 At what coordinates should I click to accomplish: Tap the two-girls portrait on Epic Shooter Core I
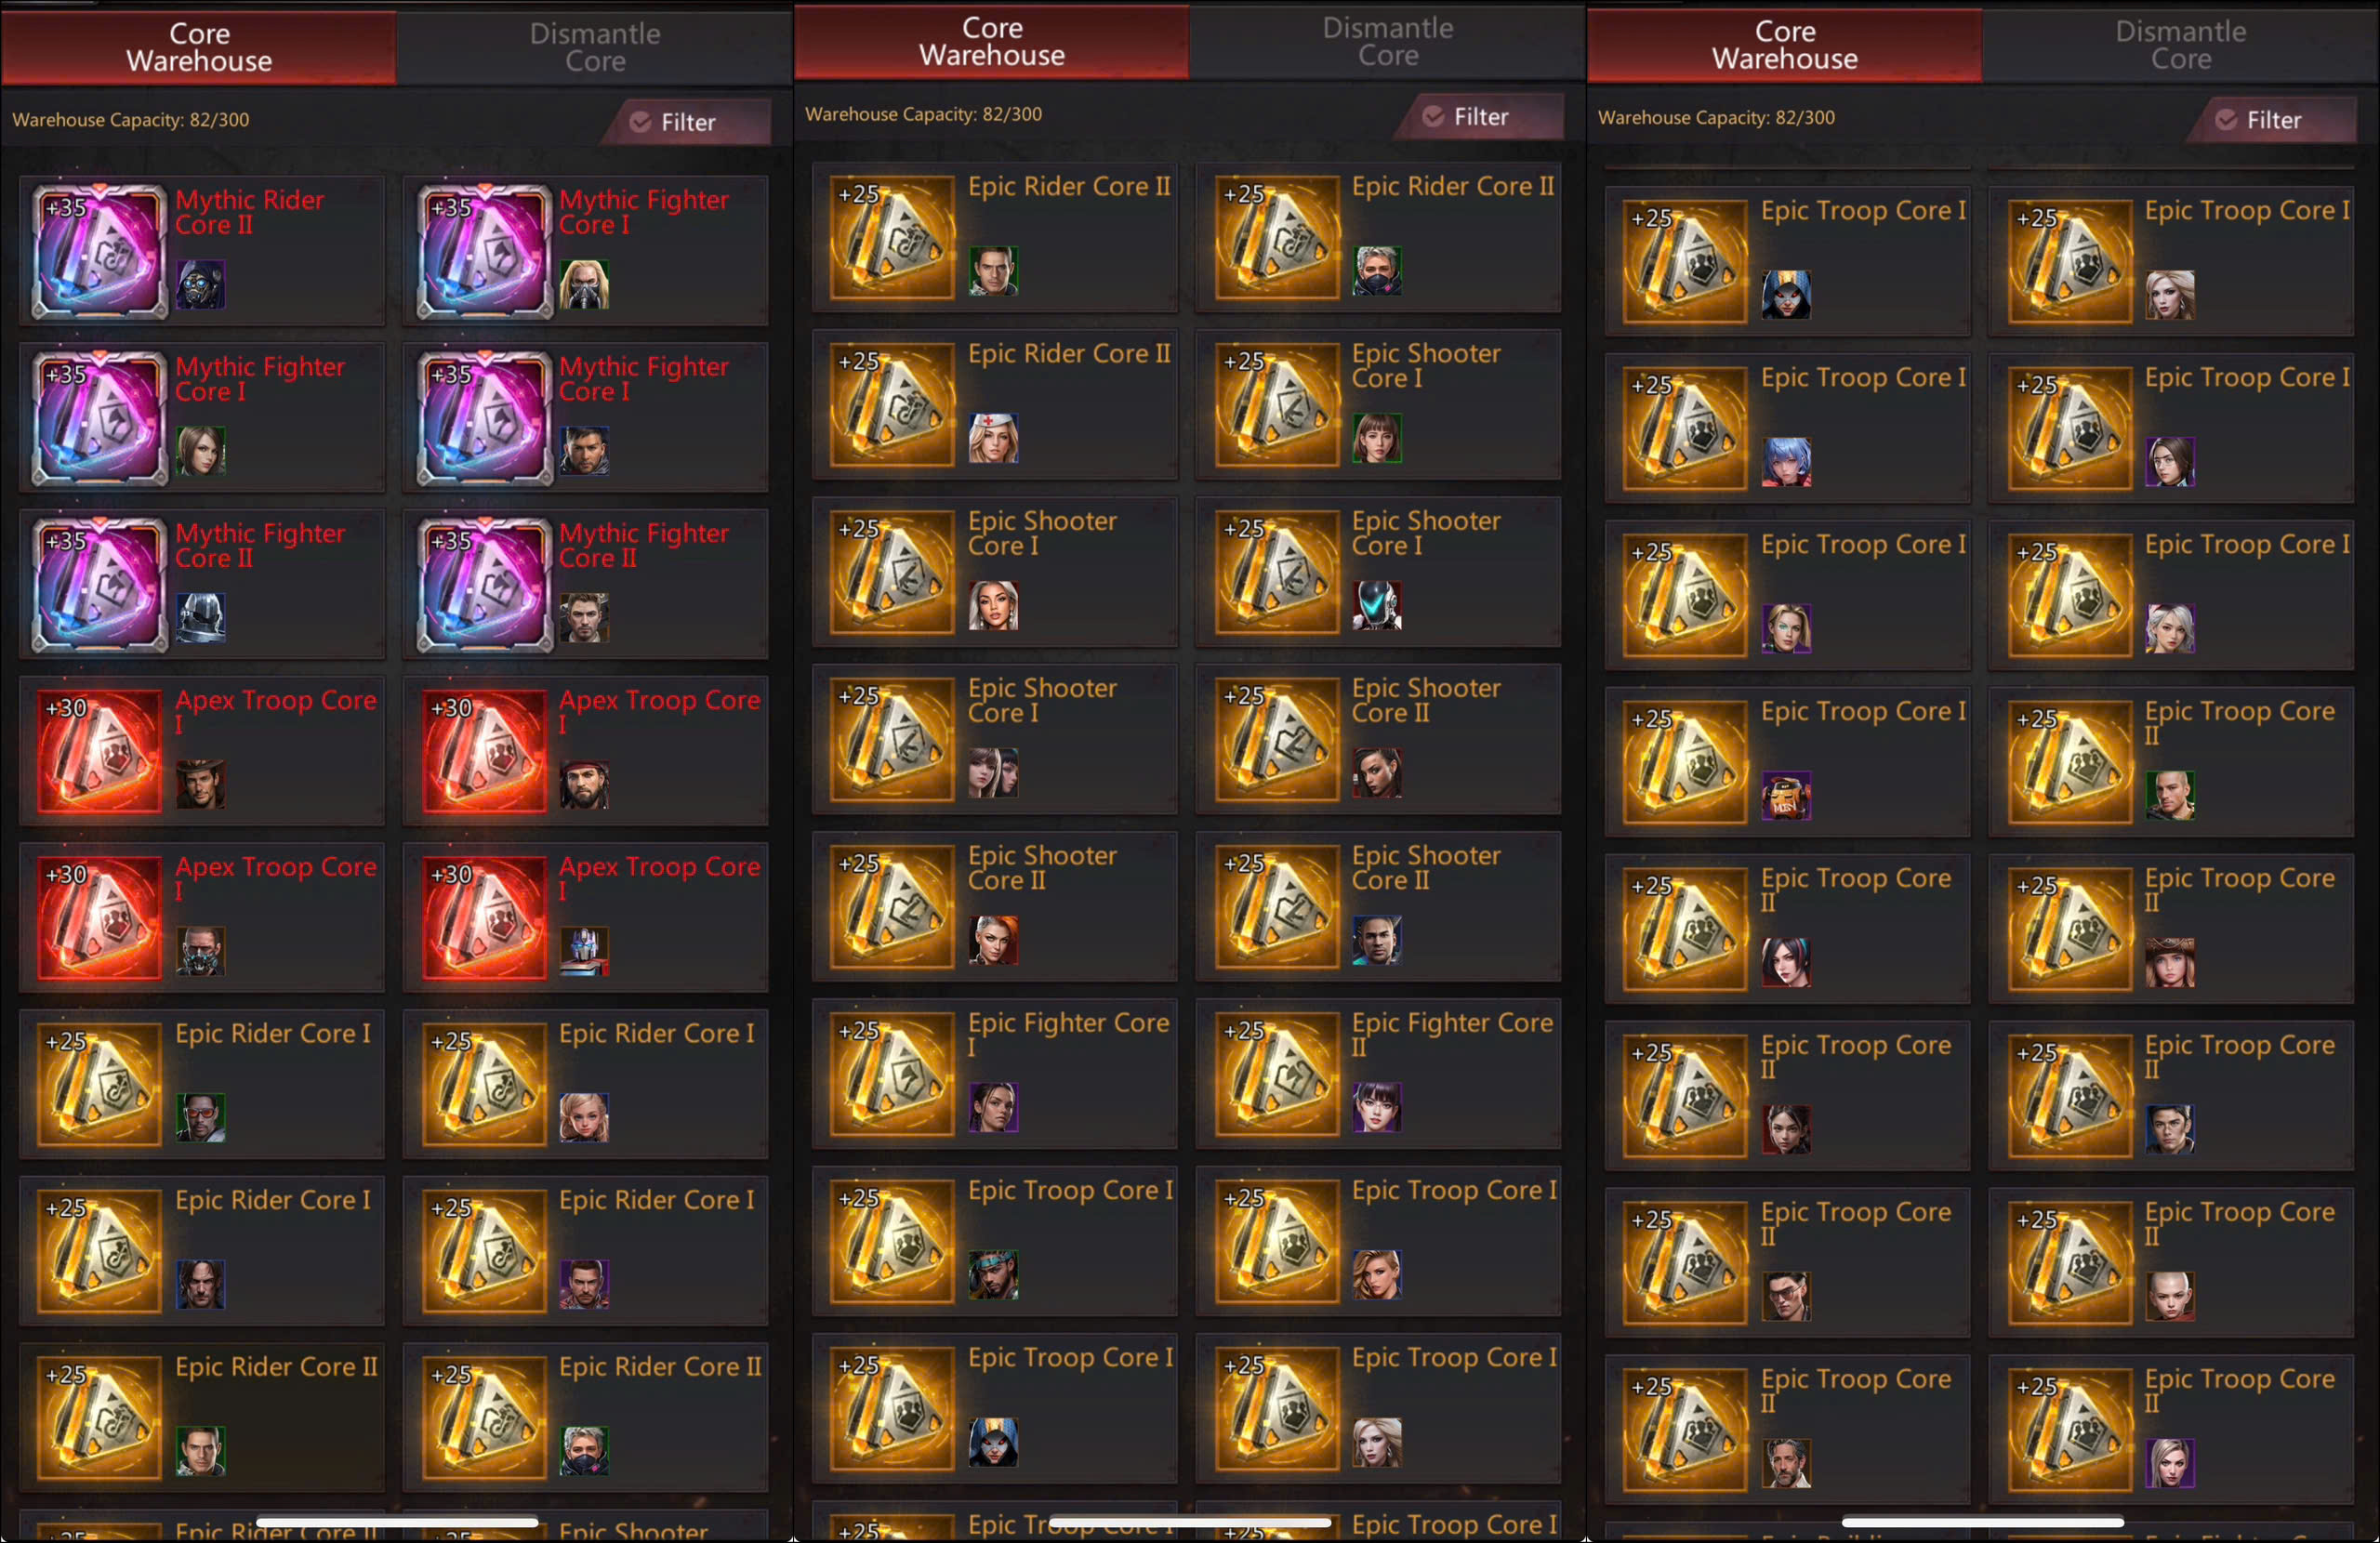tap(993, 772)
